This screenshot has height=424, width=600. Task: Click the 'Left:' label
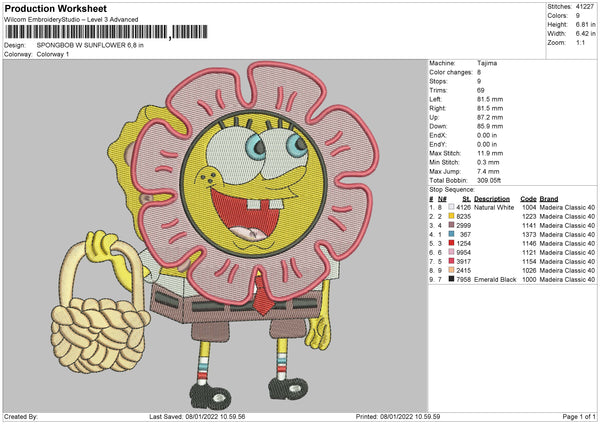435,99
